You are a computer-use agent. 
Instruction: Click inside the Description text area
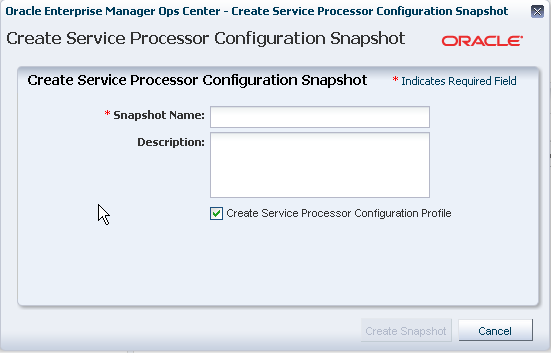(320, 165)
